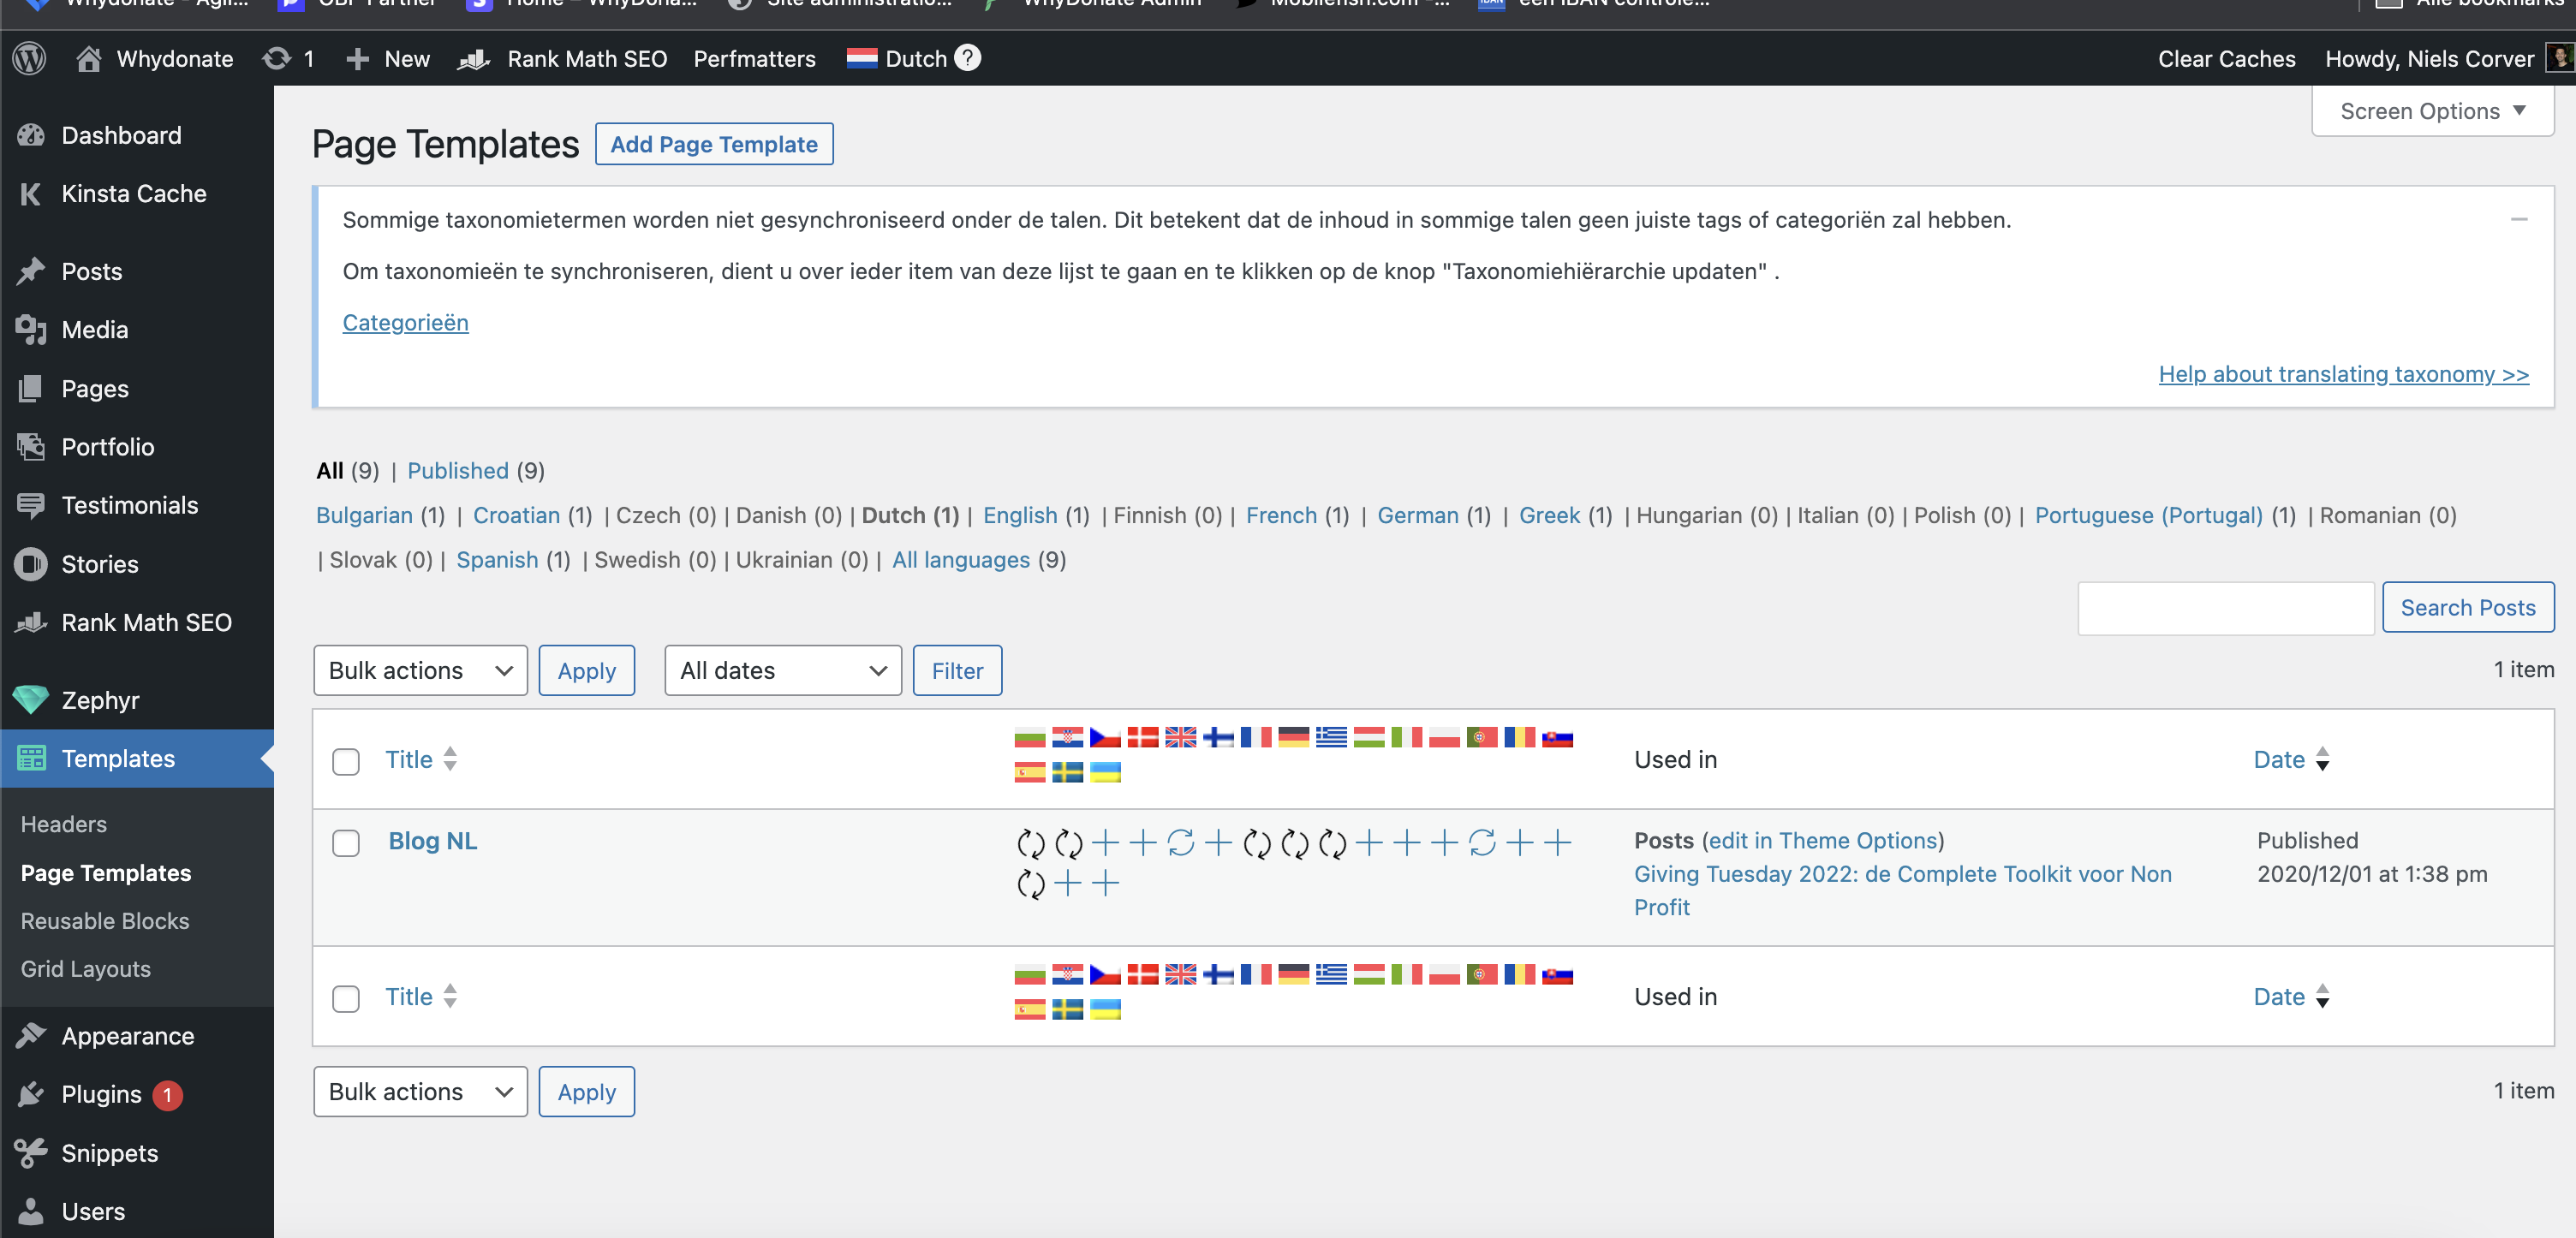Viewport: 2576px width, 1238px height.
Task: Click Clear Caches in admin bar
Action: (2226, 58)
